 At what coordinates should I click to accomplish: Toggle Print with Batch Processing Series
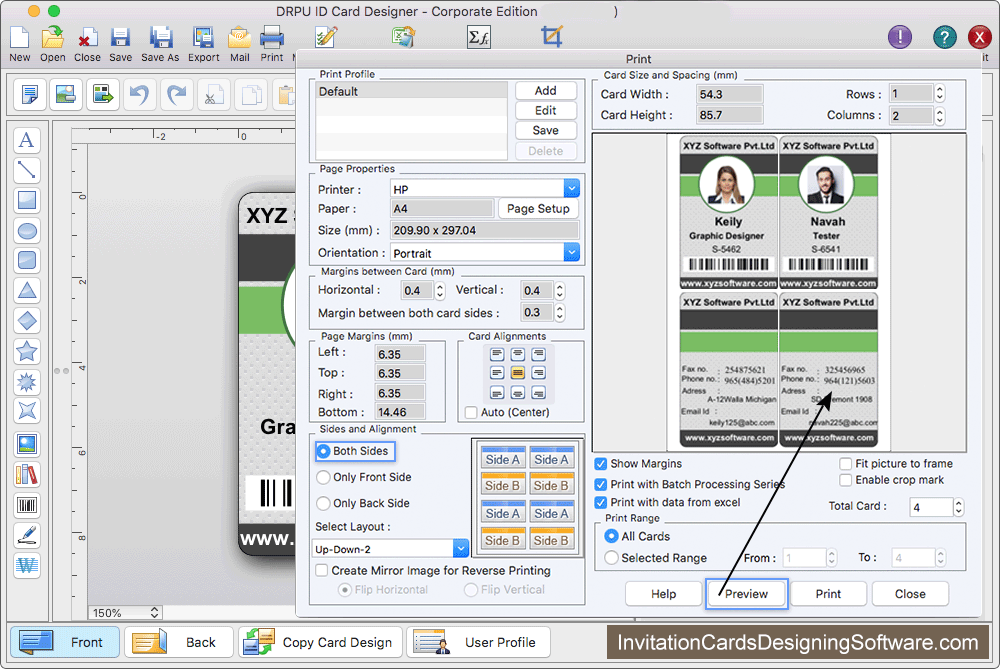coord(601,484)
